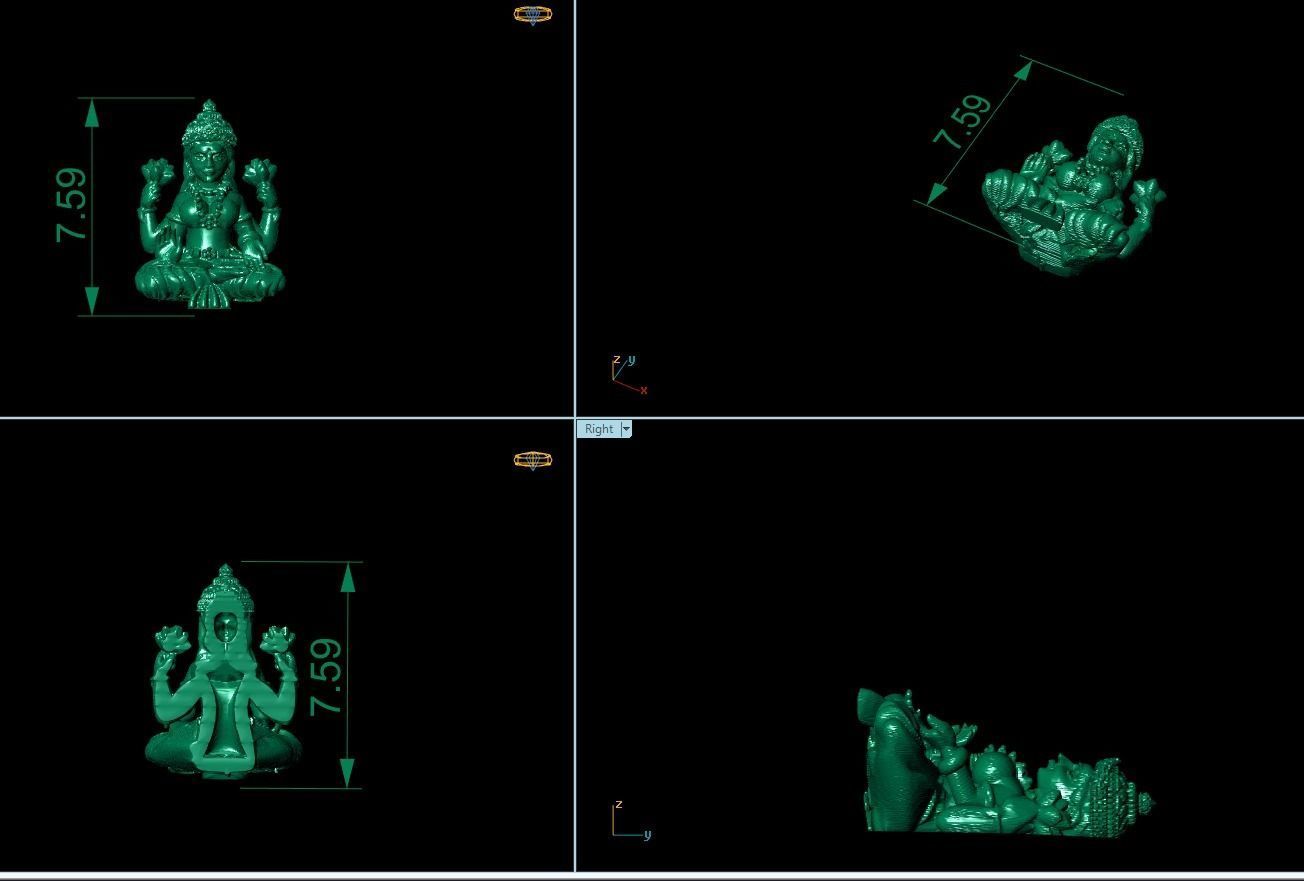Click the hollow back-view statue model
Viewport: 1304px width, 881px height.
pos(224,671)
